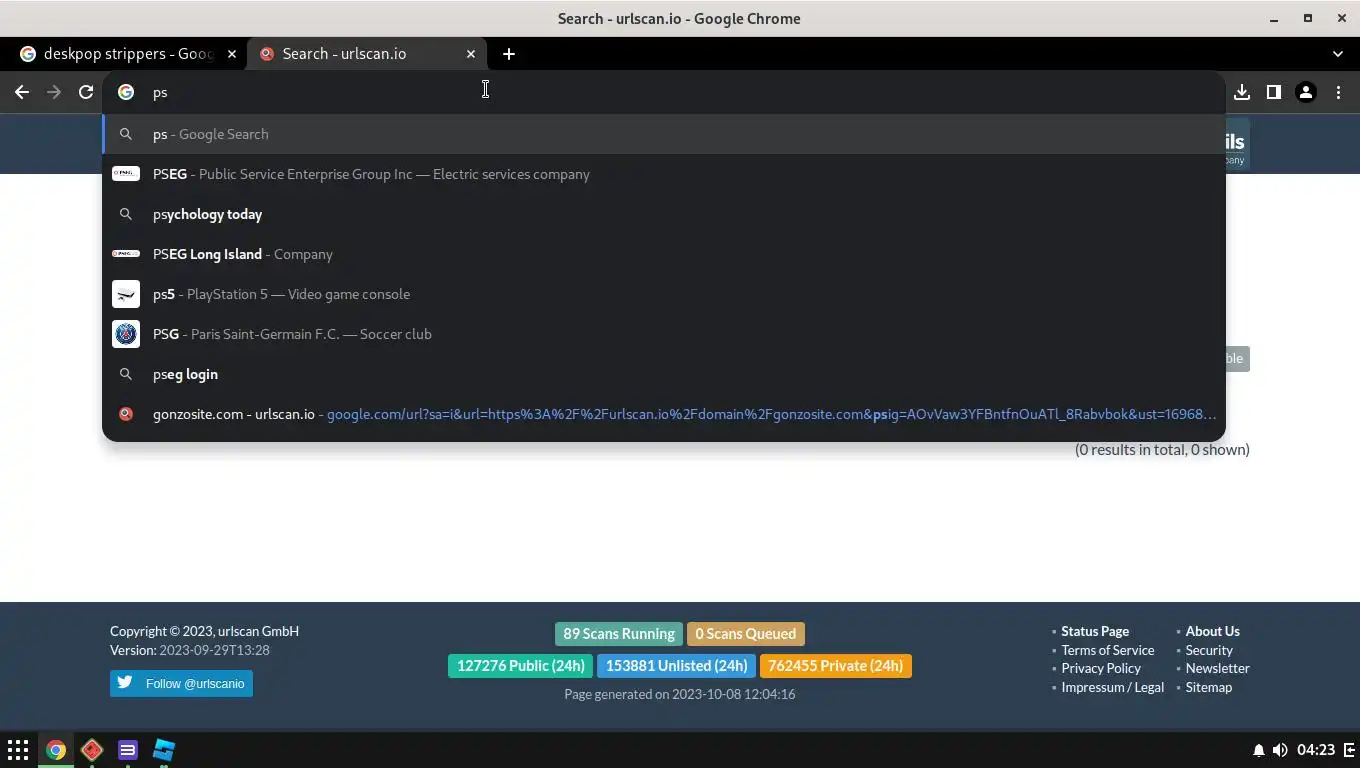Click the 04:23 clock in the taskbar

(1316, 750)
